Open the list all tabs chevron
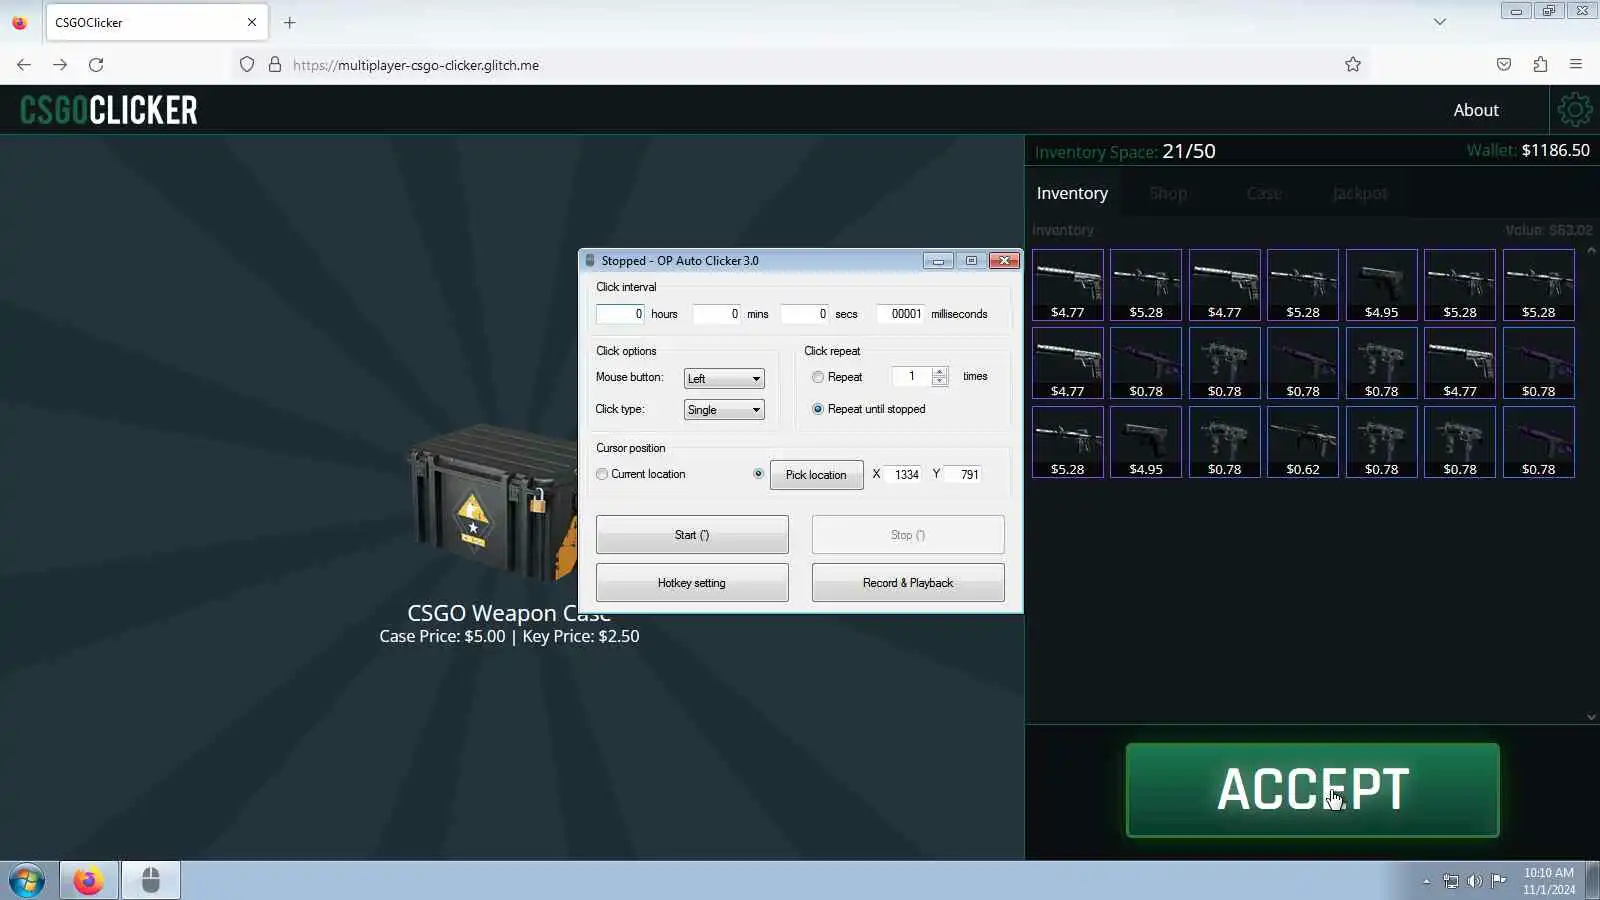1600x900 pixels. 1440,22
